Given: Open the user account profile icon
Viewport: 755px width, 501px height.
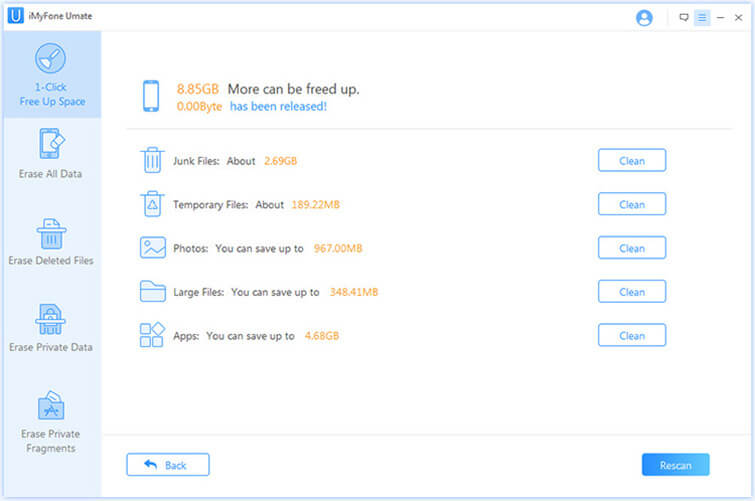Looking at the screenshot, I should pyautogui.click(x=644, y=18).
